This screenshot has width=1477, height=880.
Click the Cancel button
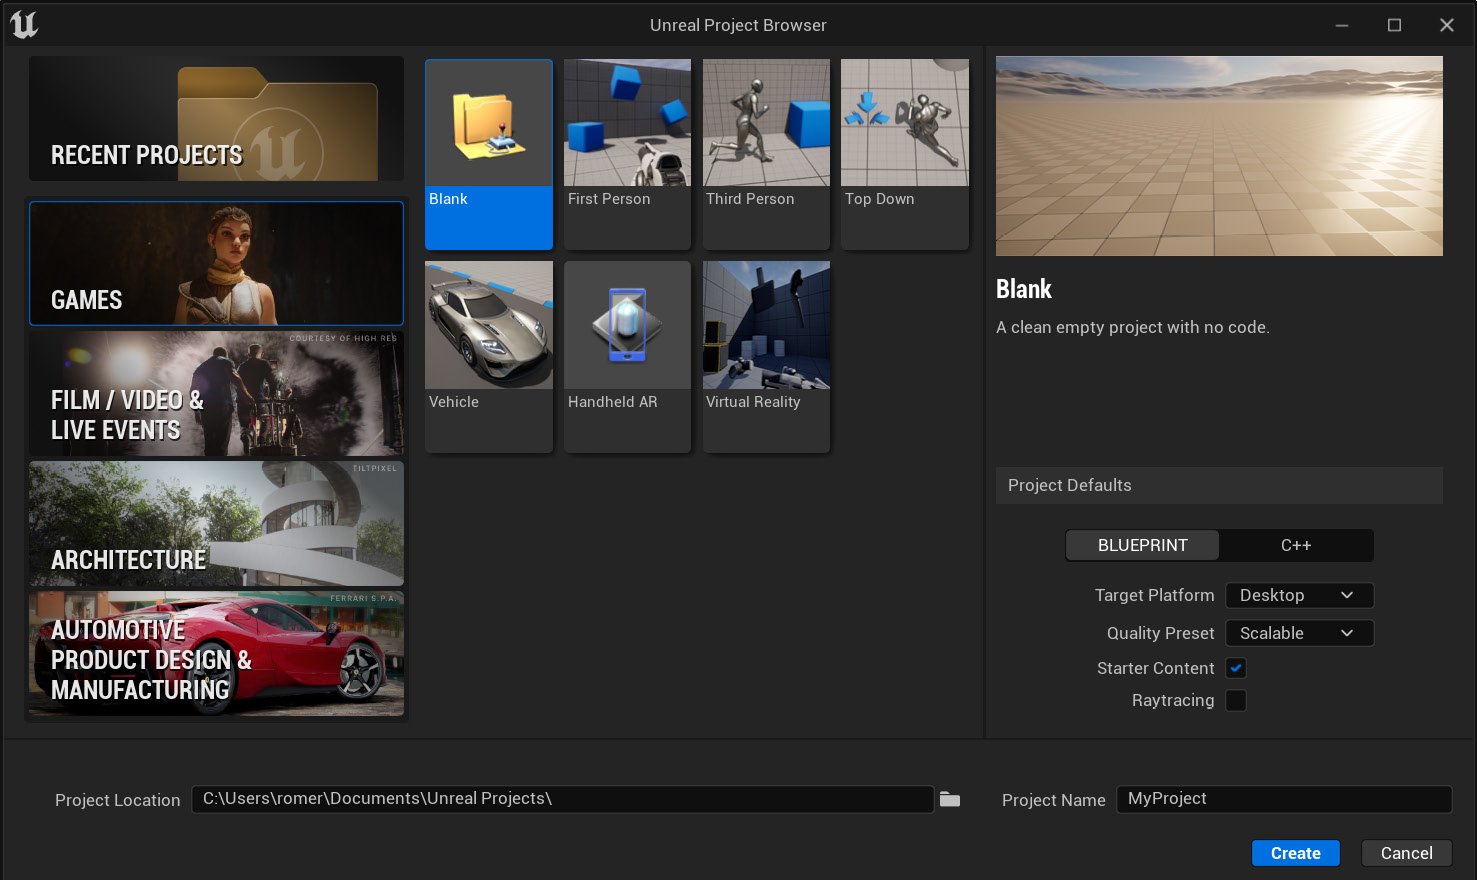point(1406,853)
